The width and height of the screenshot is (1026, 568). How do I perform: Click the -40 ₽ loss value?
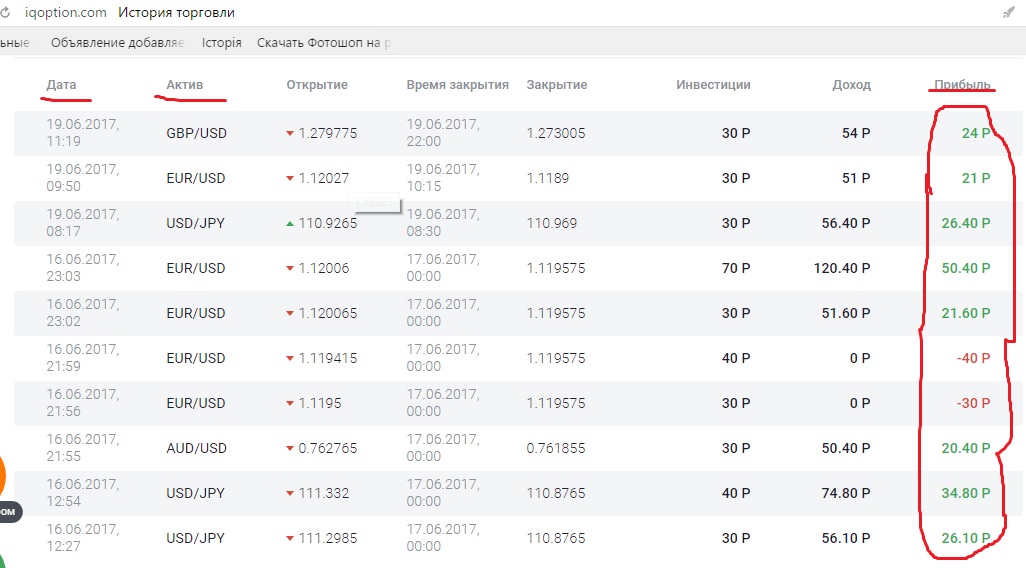click(x=974, y=359)
